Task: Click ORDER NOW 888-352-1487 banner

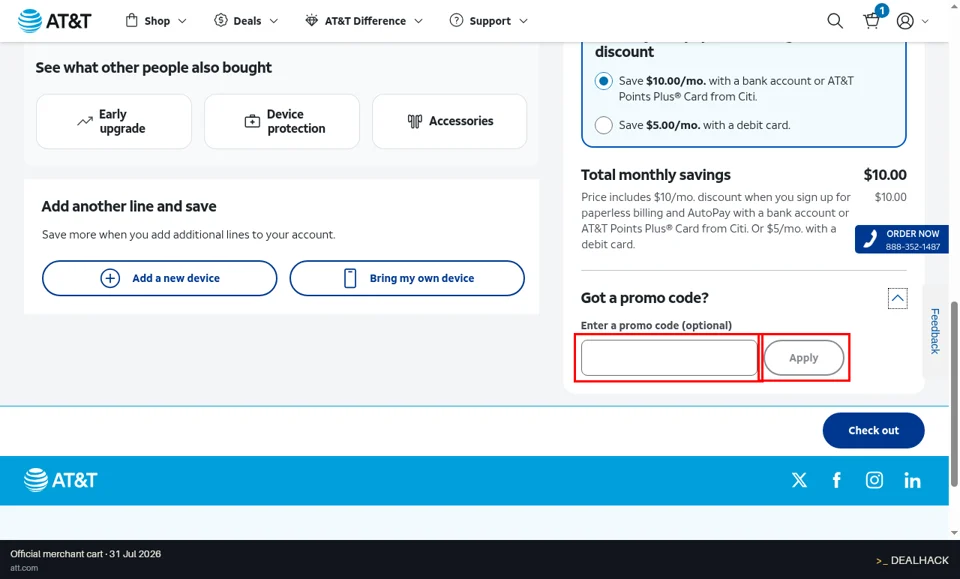Action: point(902,239)
